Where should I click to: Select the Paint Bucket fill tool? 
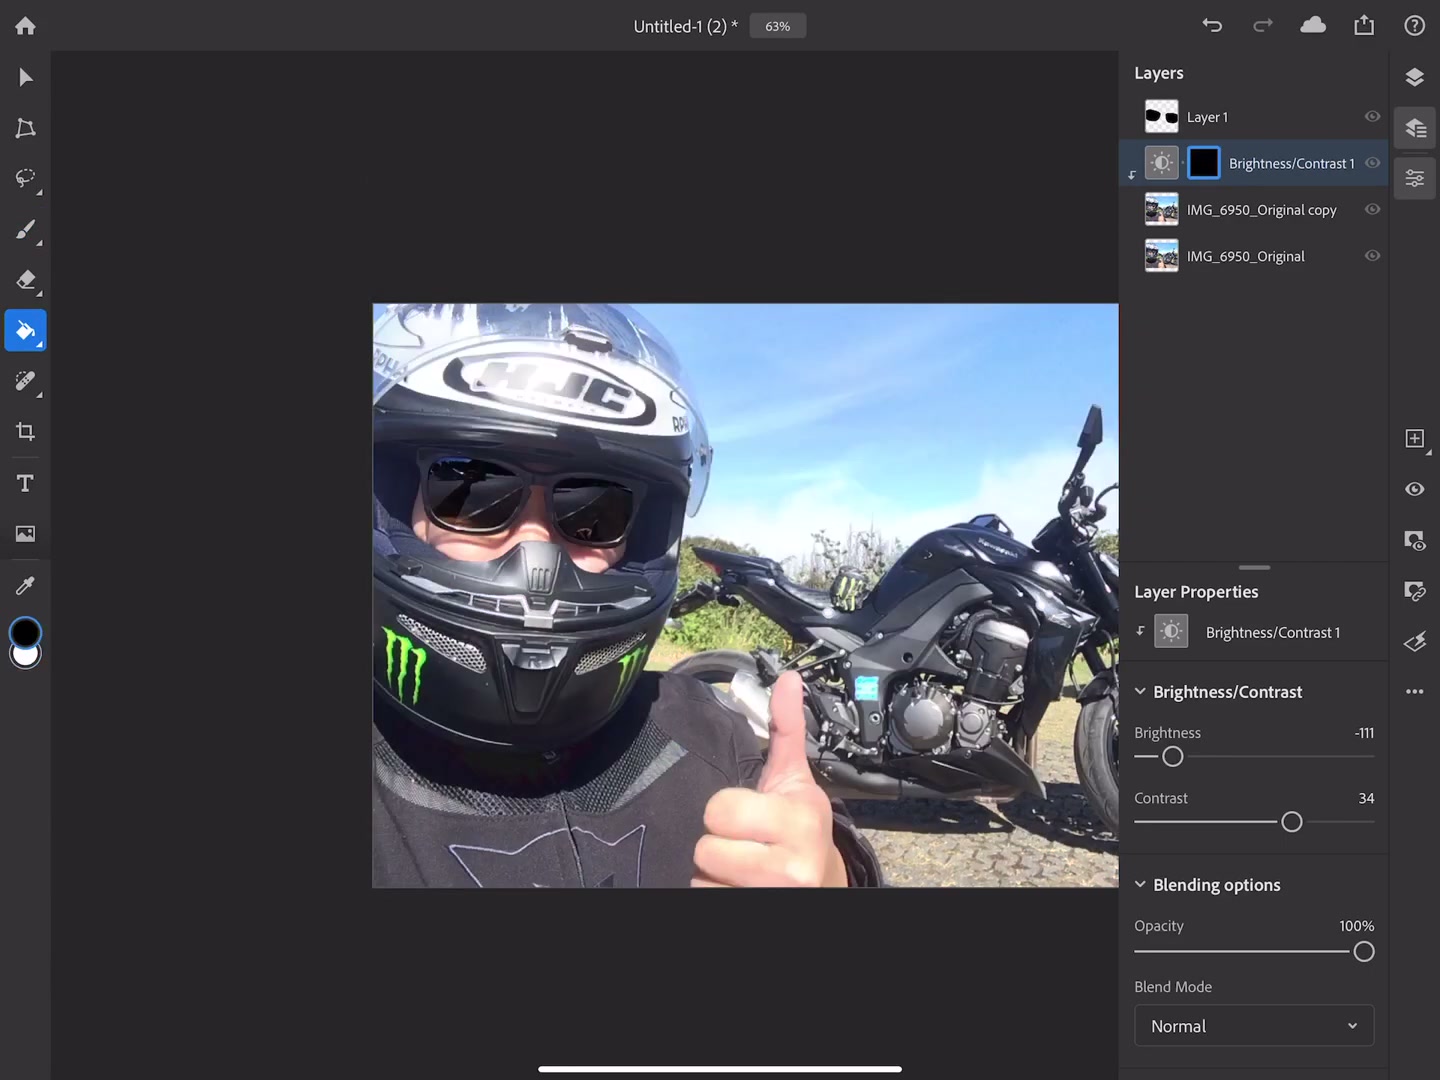(x=25, y=331)
